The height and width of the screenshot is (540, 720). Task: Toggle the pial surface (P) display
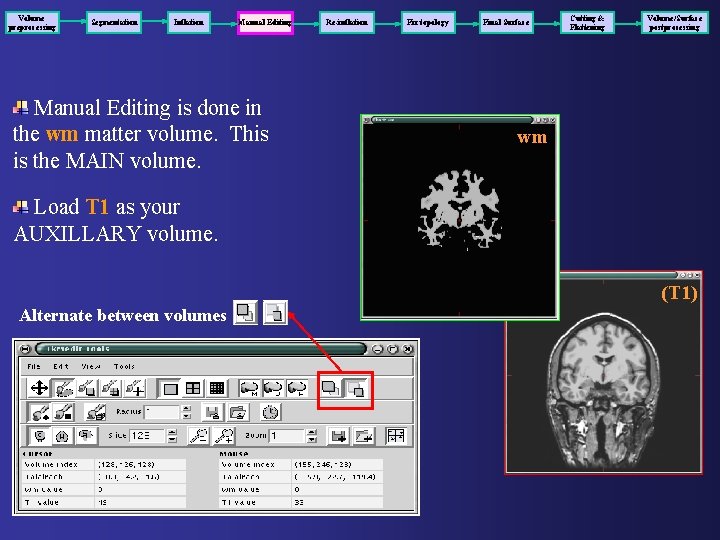[x=297, y=388]
